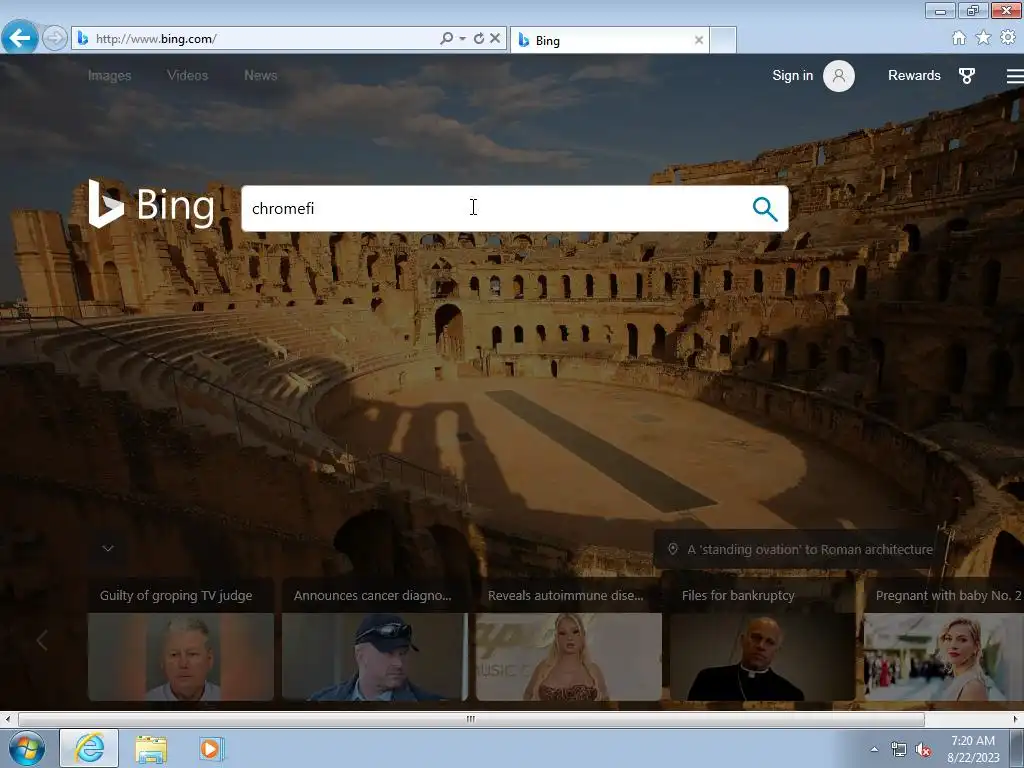The image size is (1024, 768).
Task: Open a new blank tab
Action: coord(723,40)
